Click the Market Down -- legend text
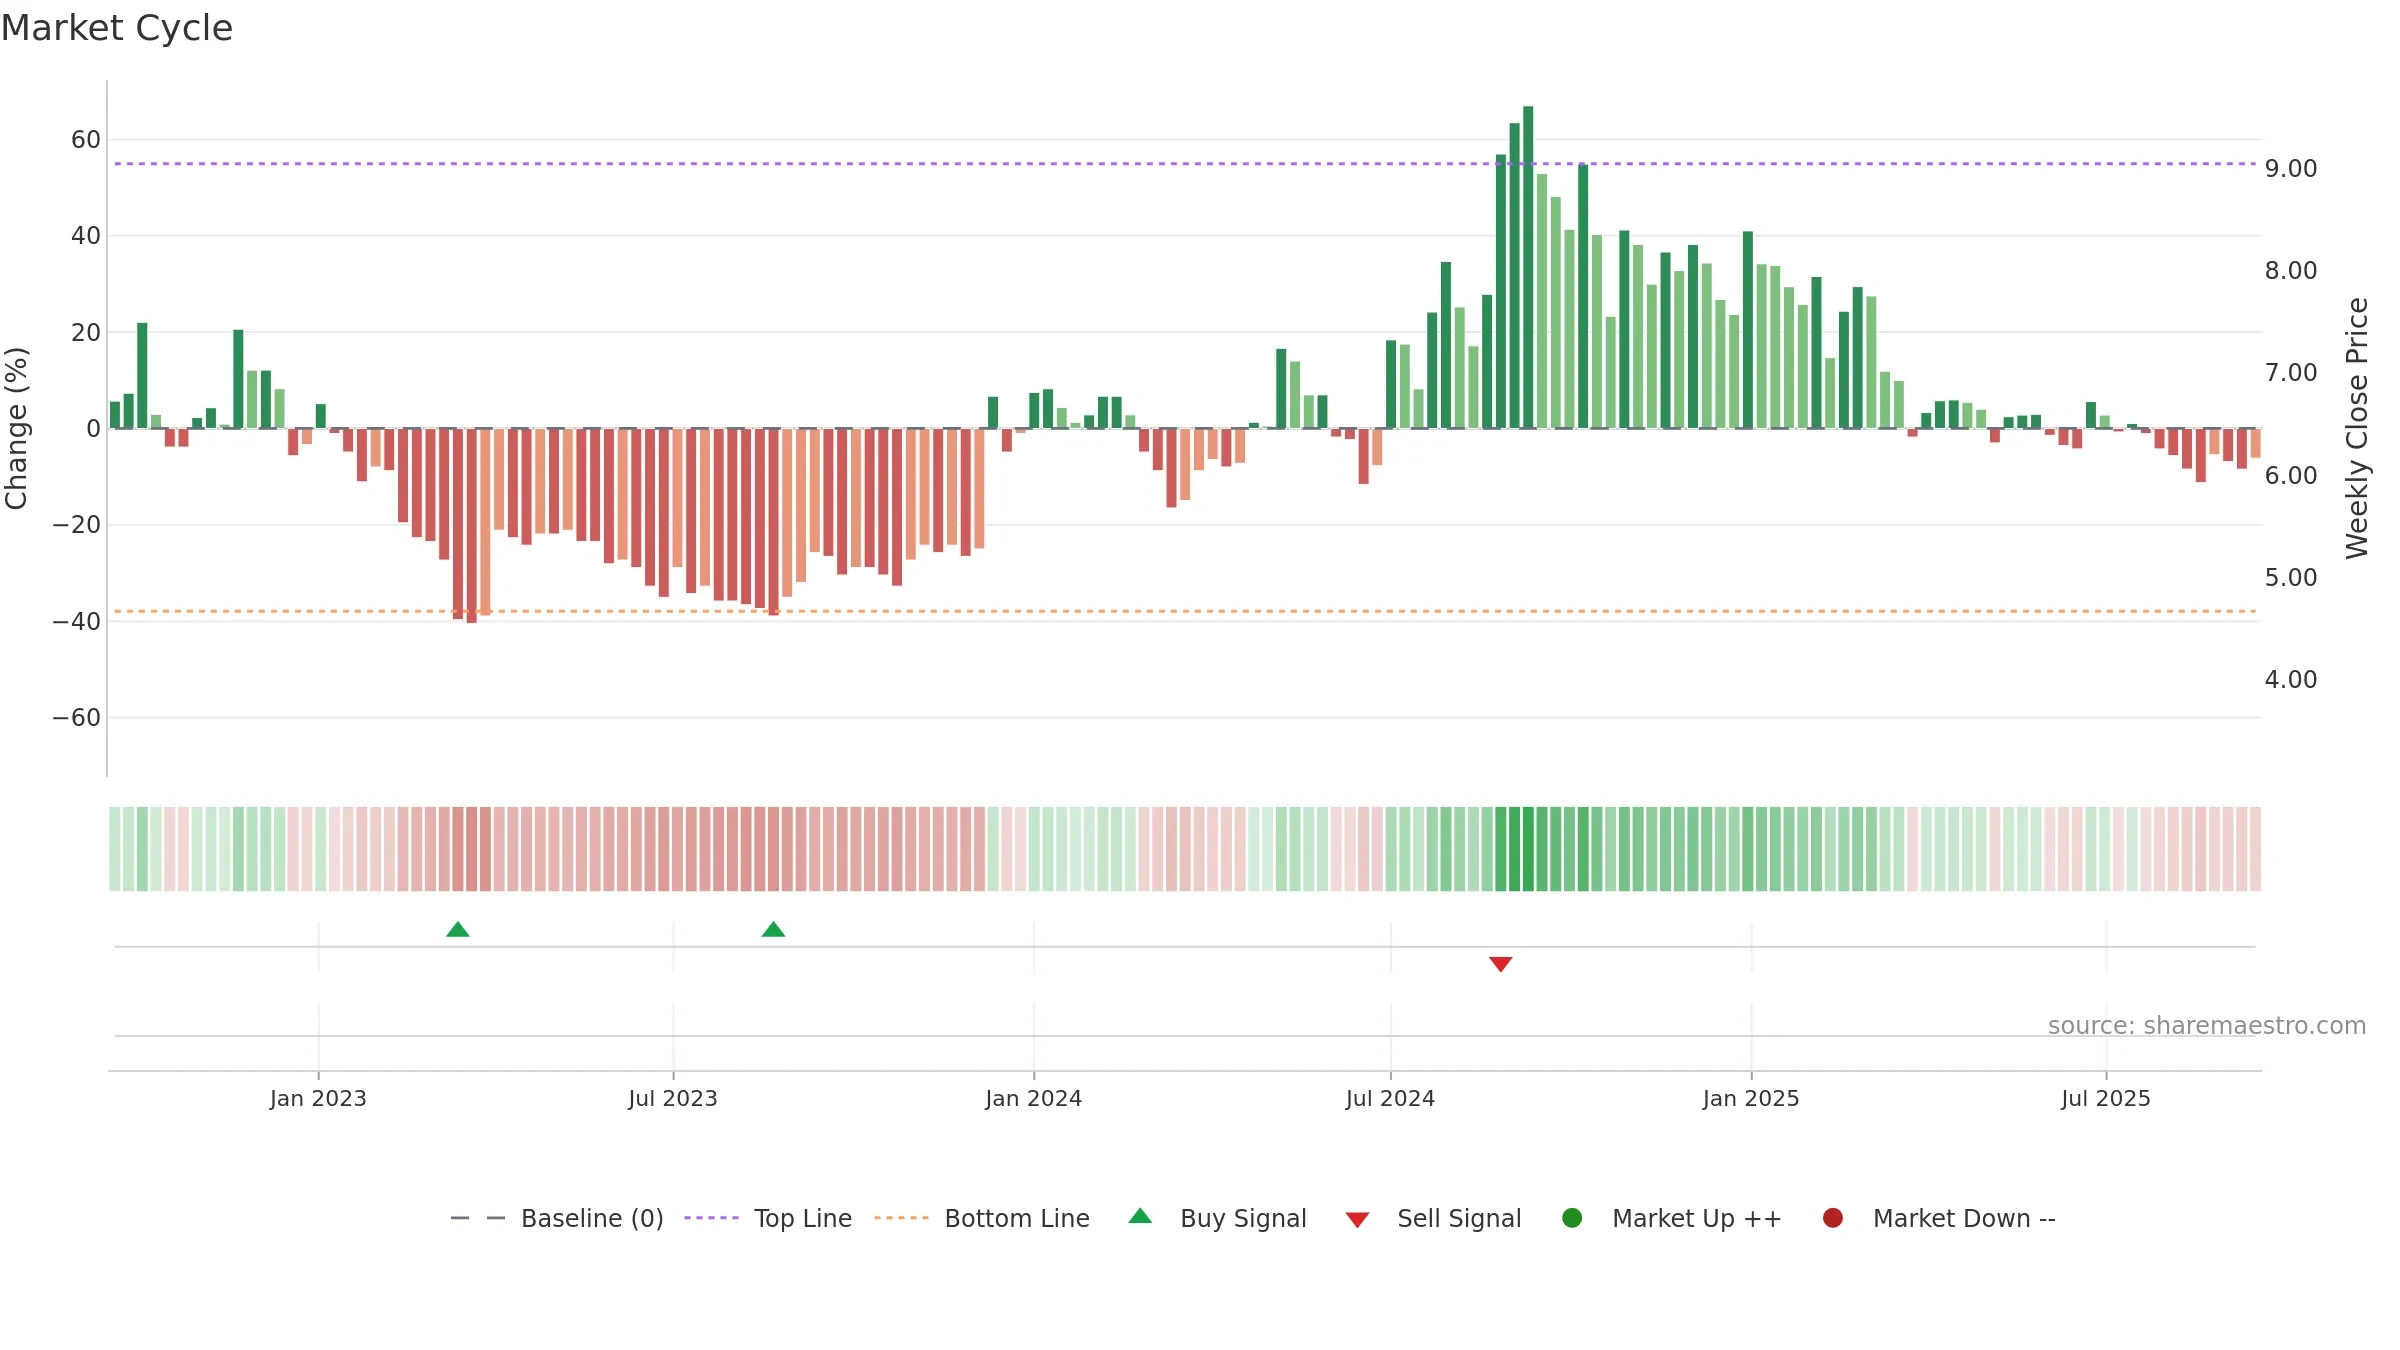This screenshot has height=1350, width=2400. (1964, 1218)
